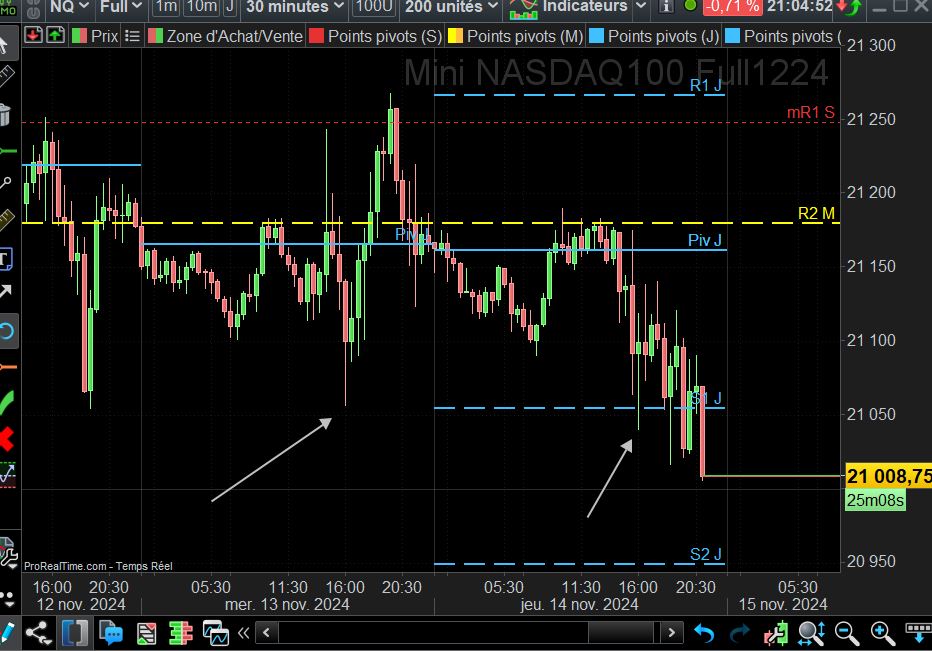The height and width of the screenshot is (651, 932).
Task: Click the keyboard shortcut download icon bottom right
Action: pos(918,633)
